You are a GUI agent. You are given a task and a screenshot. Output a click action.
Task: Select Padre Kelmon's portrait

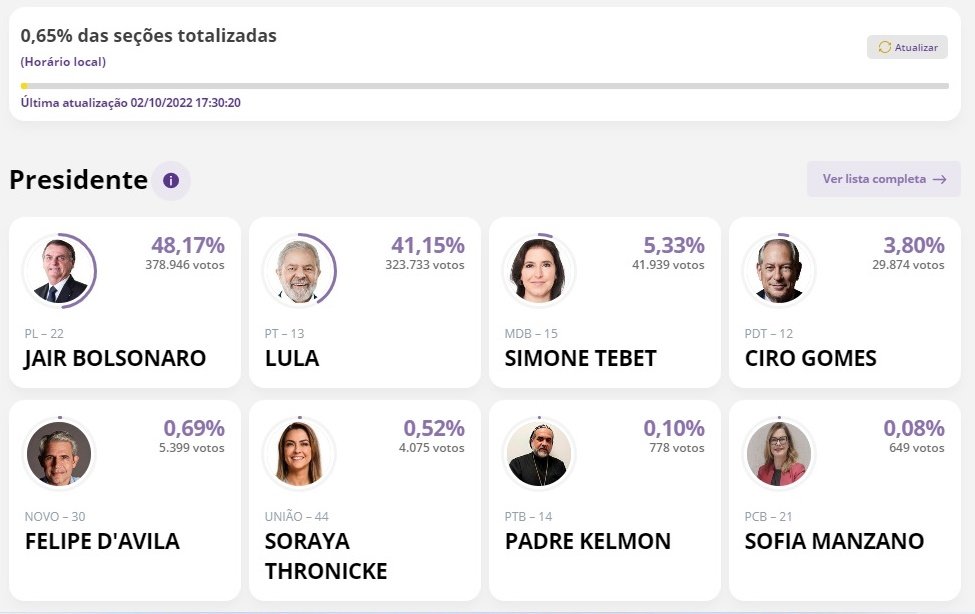(540, 454)
